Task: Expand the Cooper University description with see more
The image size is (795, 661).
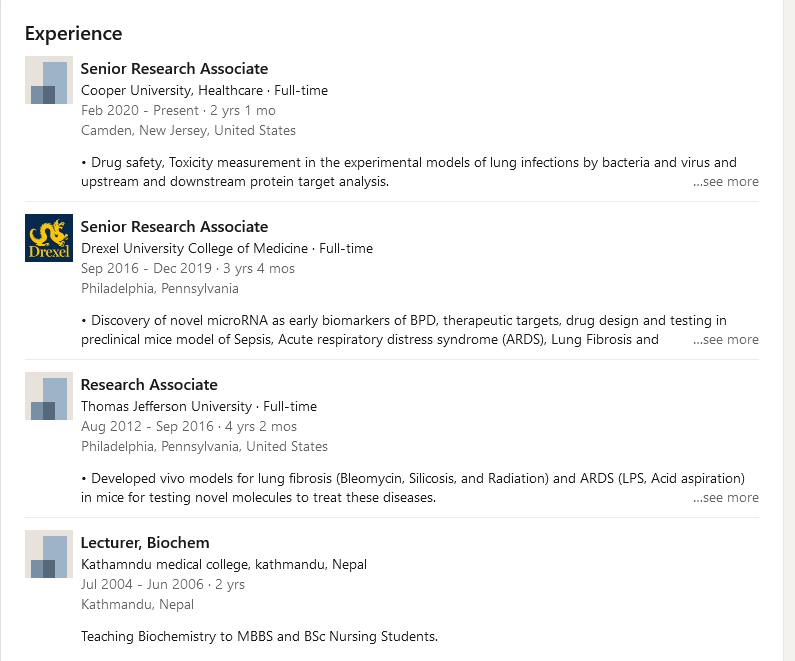Action: click(x=726, y=182)
